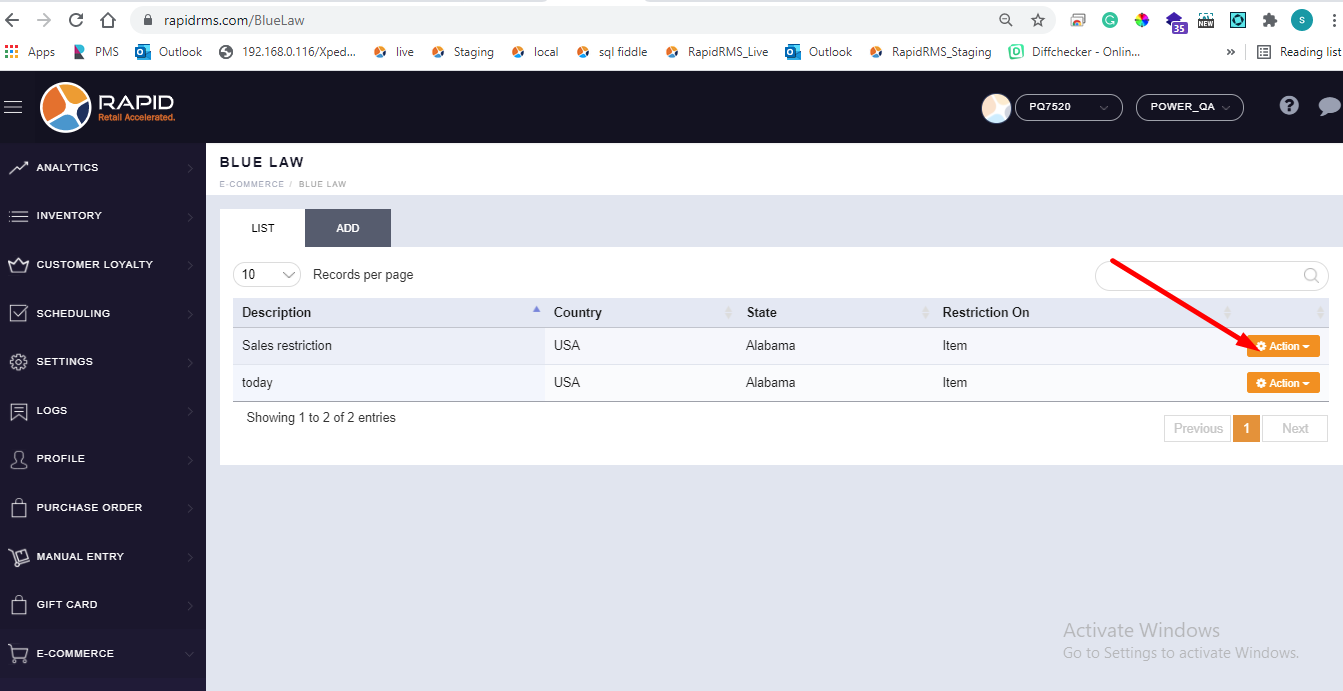Reload the page in browser

point(76,20)
